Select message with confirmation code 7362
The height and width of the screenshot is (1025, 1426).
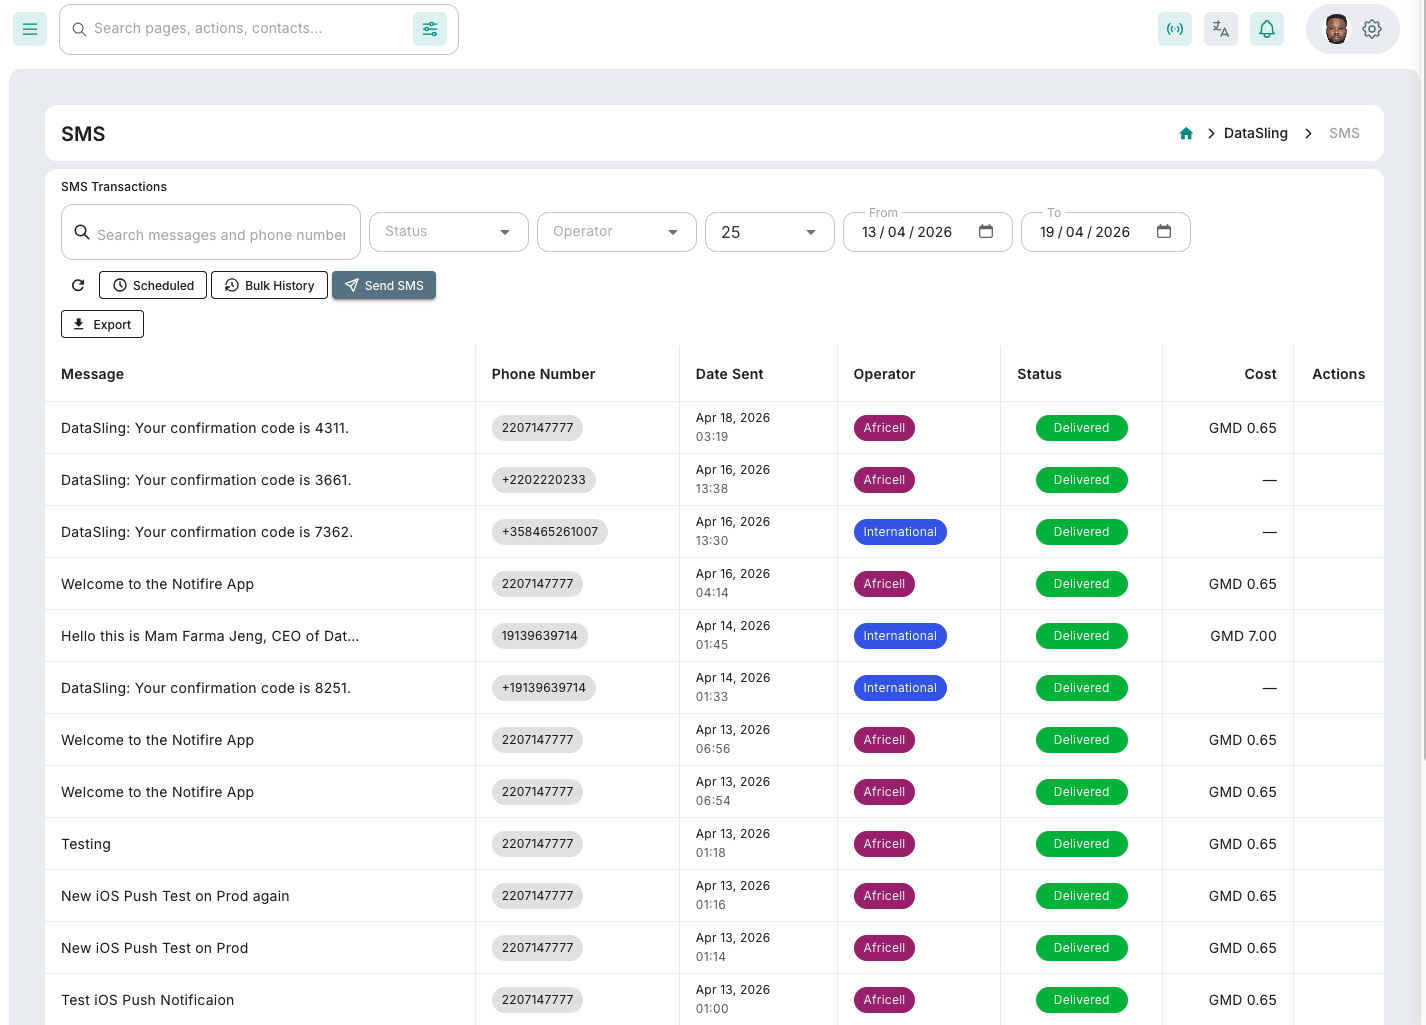tap(207, 532)
